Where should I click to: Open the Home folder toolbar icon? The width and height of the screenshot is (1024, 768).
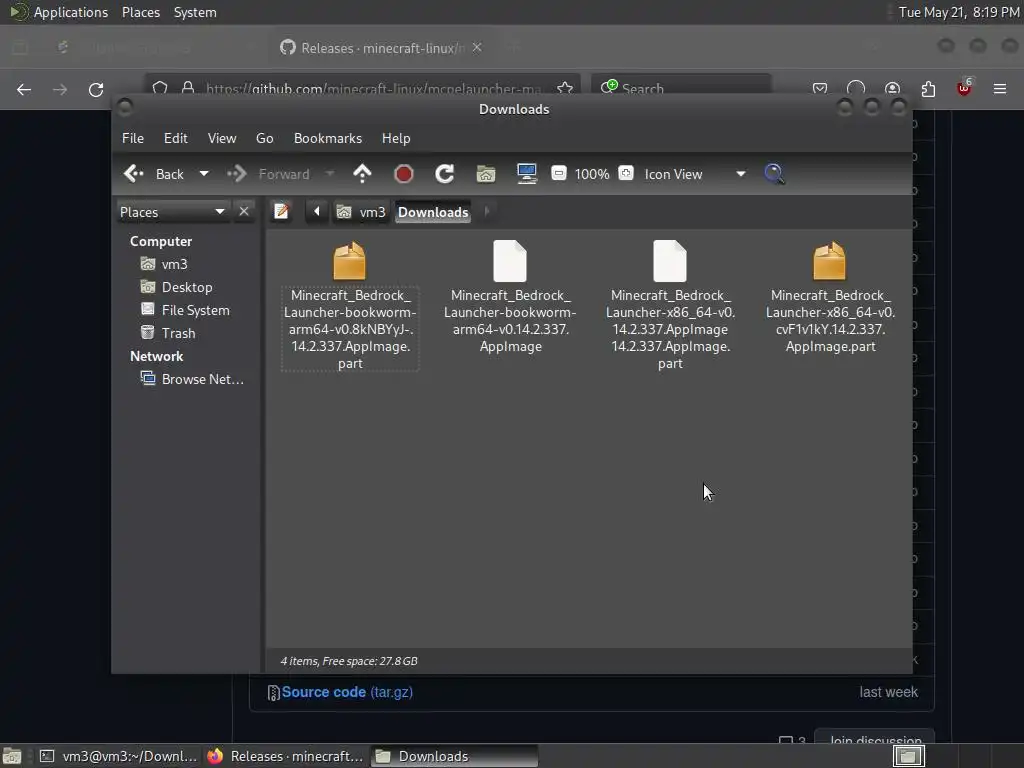486,174
